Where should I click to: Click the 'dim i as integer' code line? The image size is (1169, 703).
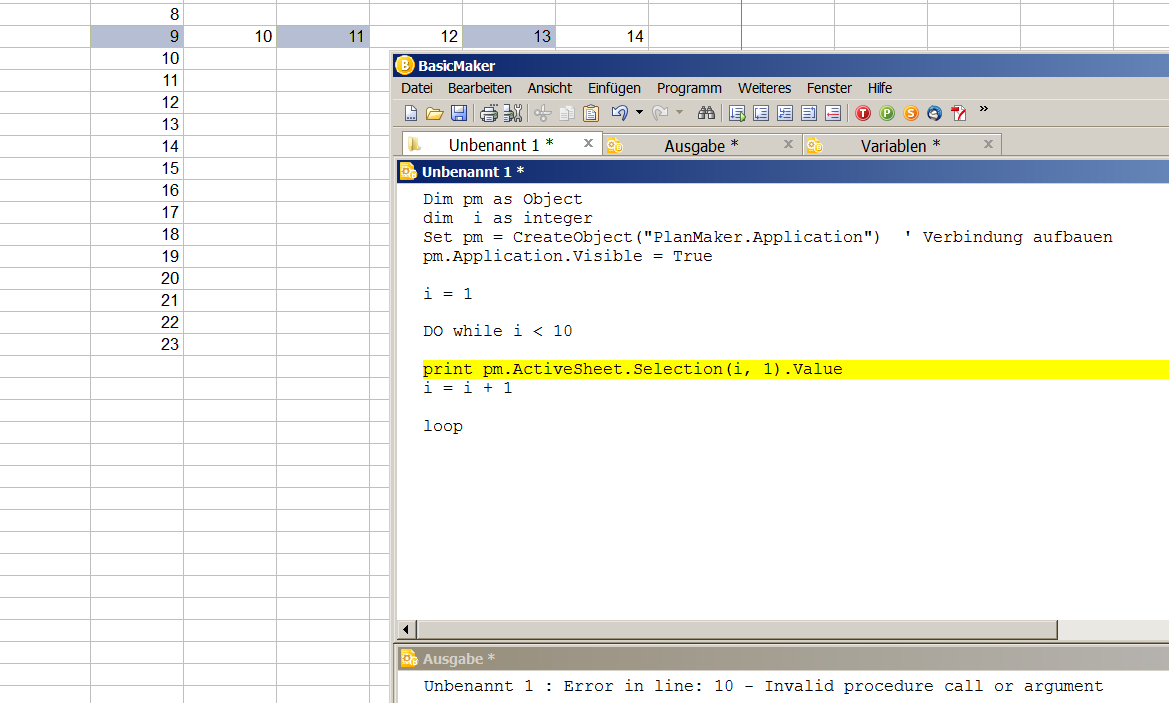tap(508, 218)
